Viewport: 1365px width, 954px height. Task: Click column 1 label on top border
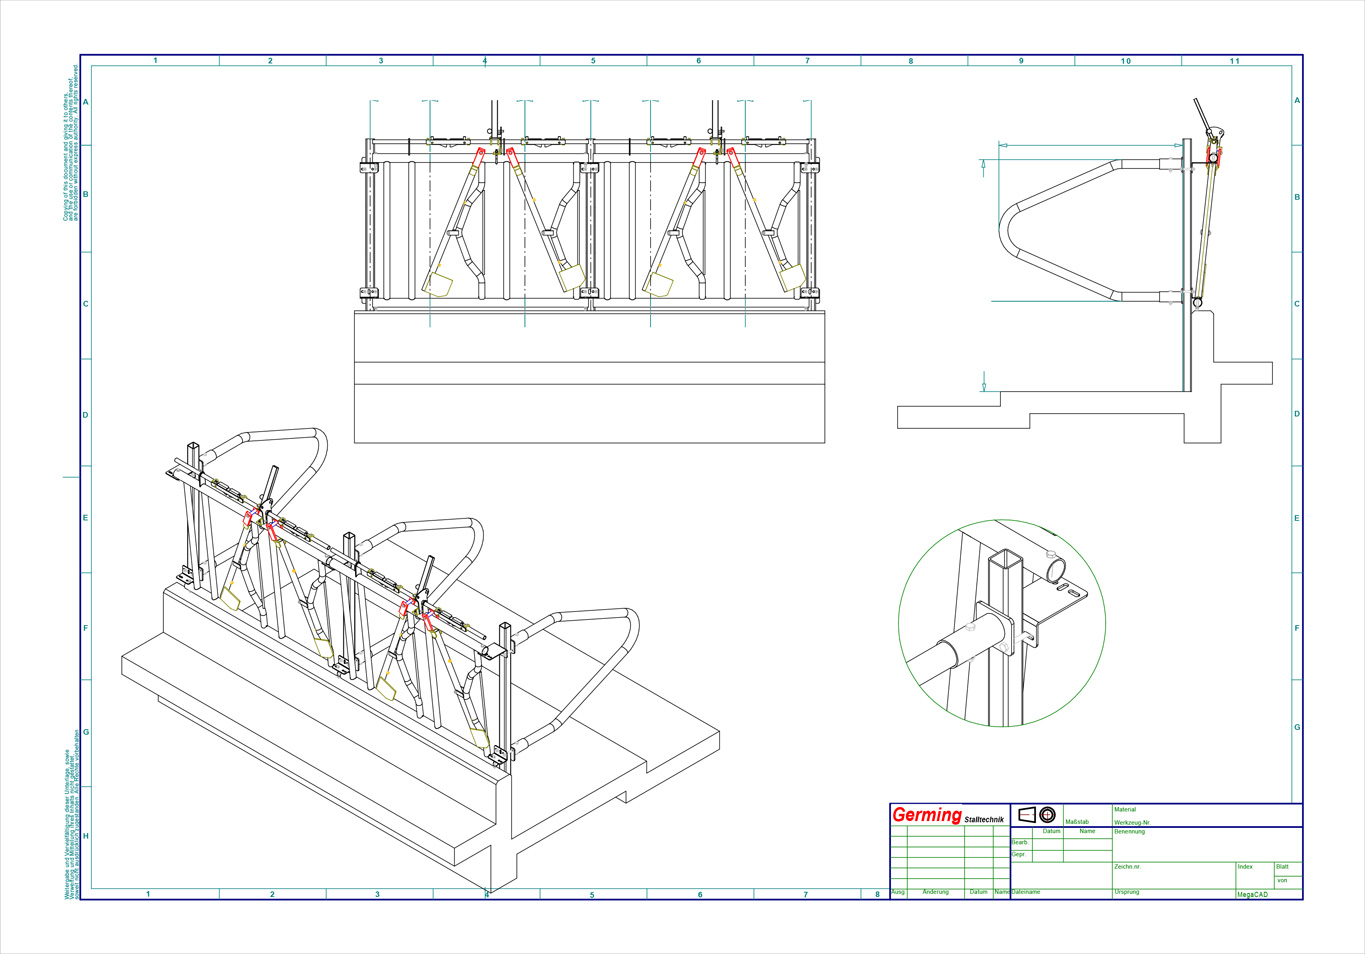(155, 61)
